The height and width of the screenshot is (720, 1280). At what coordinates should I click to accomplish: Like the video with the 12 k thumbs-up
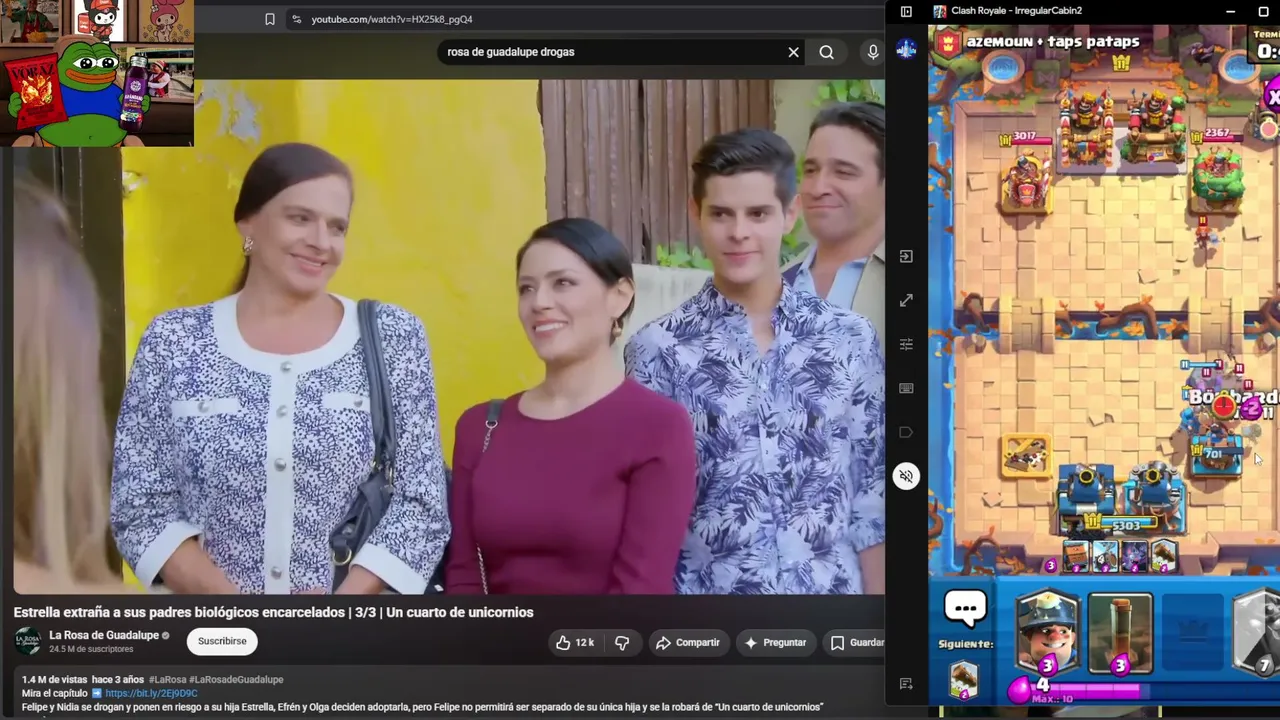click(575, 642)
